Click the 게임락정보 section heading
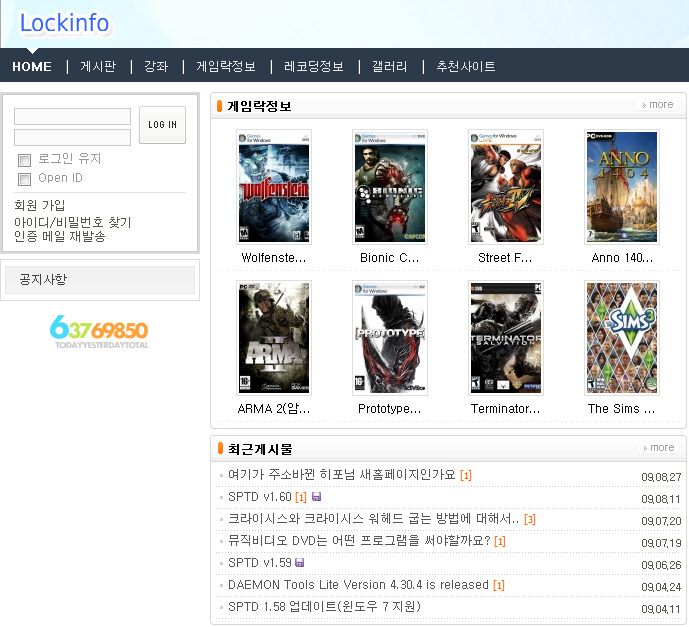 (x=259, y=106)
